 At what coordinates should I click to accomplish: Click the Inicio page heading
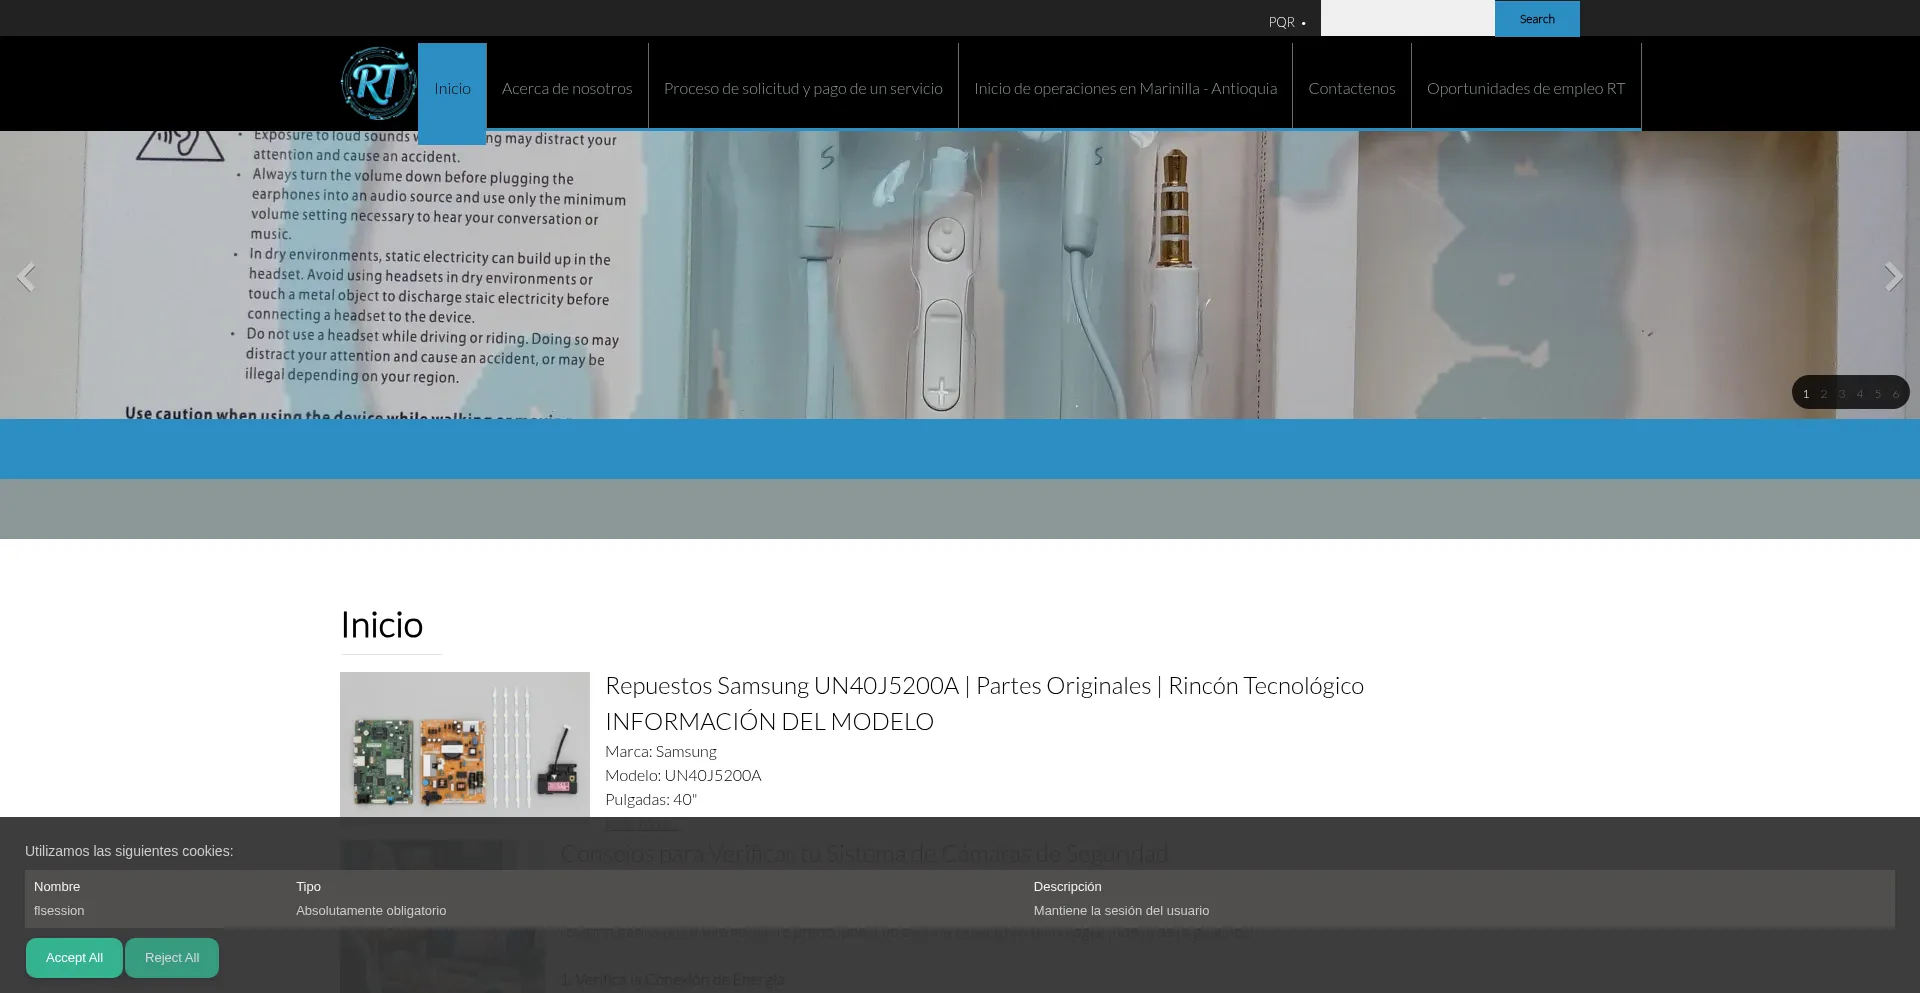[382, 625]
